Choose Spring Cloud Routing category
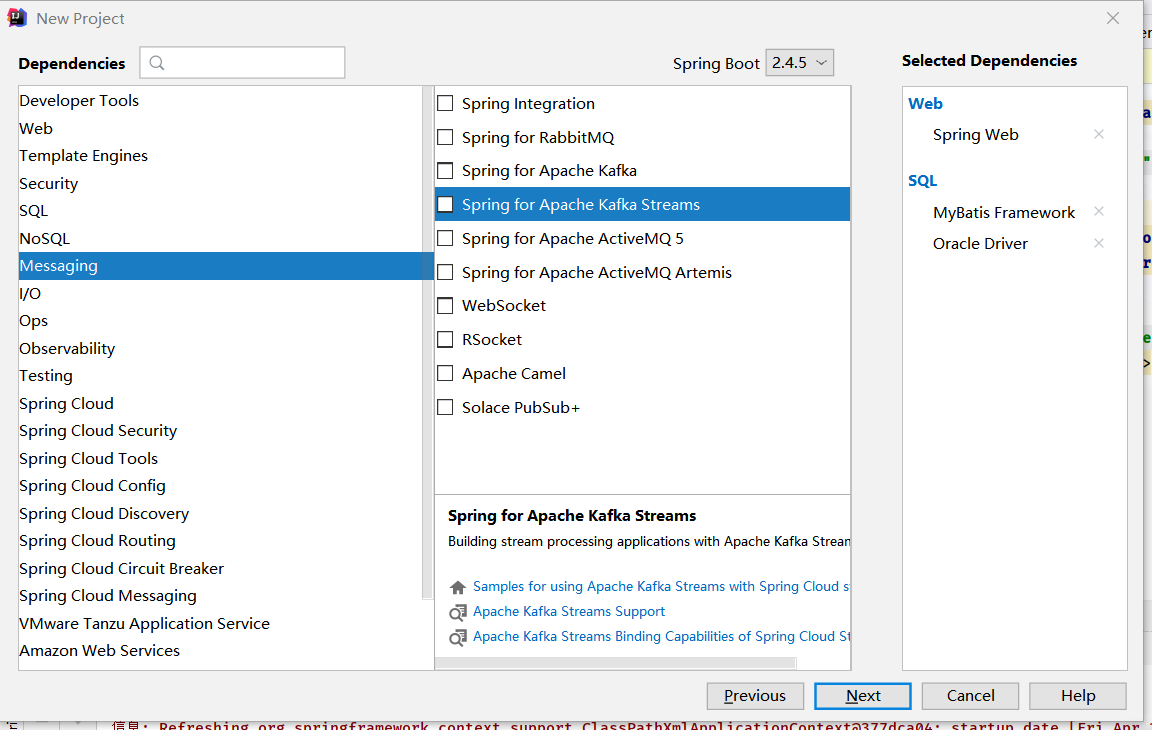This screenshot has height=730, width=1152. point(220,541)
